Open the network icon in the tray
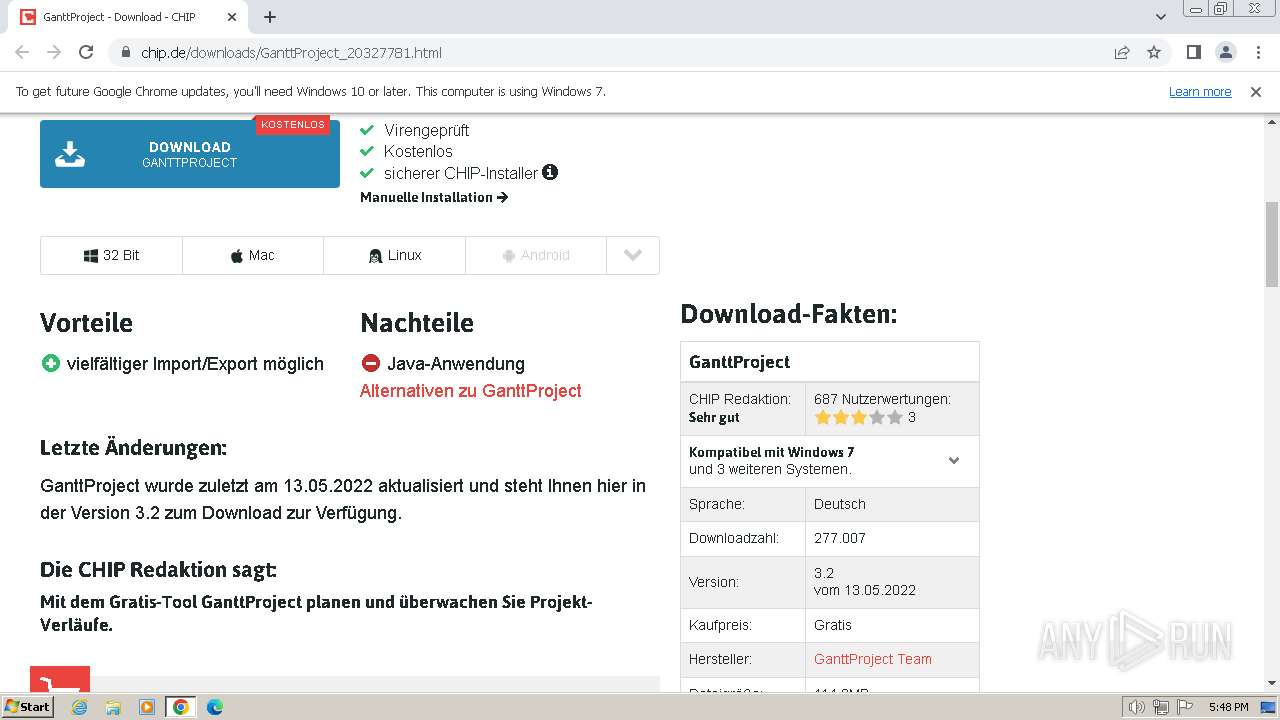 1160,707
